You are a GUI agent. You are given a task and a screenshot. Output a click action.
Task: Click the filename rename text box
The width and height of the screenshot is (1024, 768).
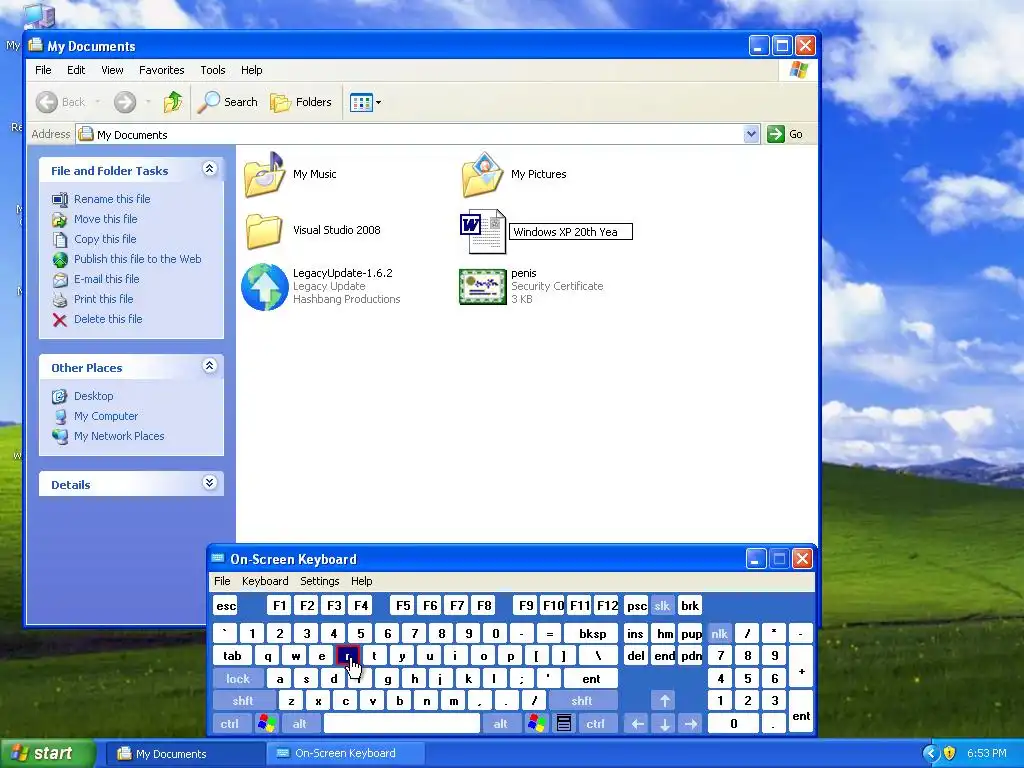[x=571, y=232]
